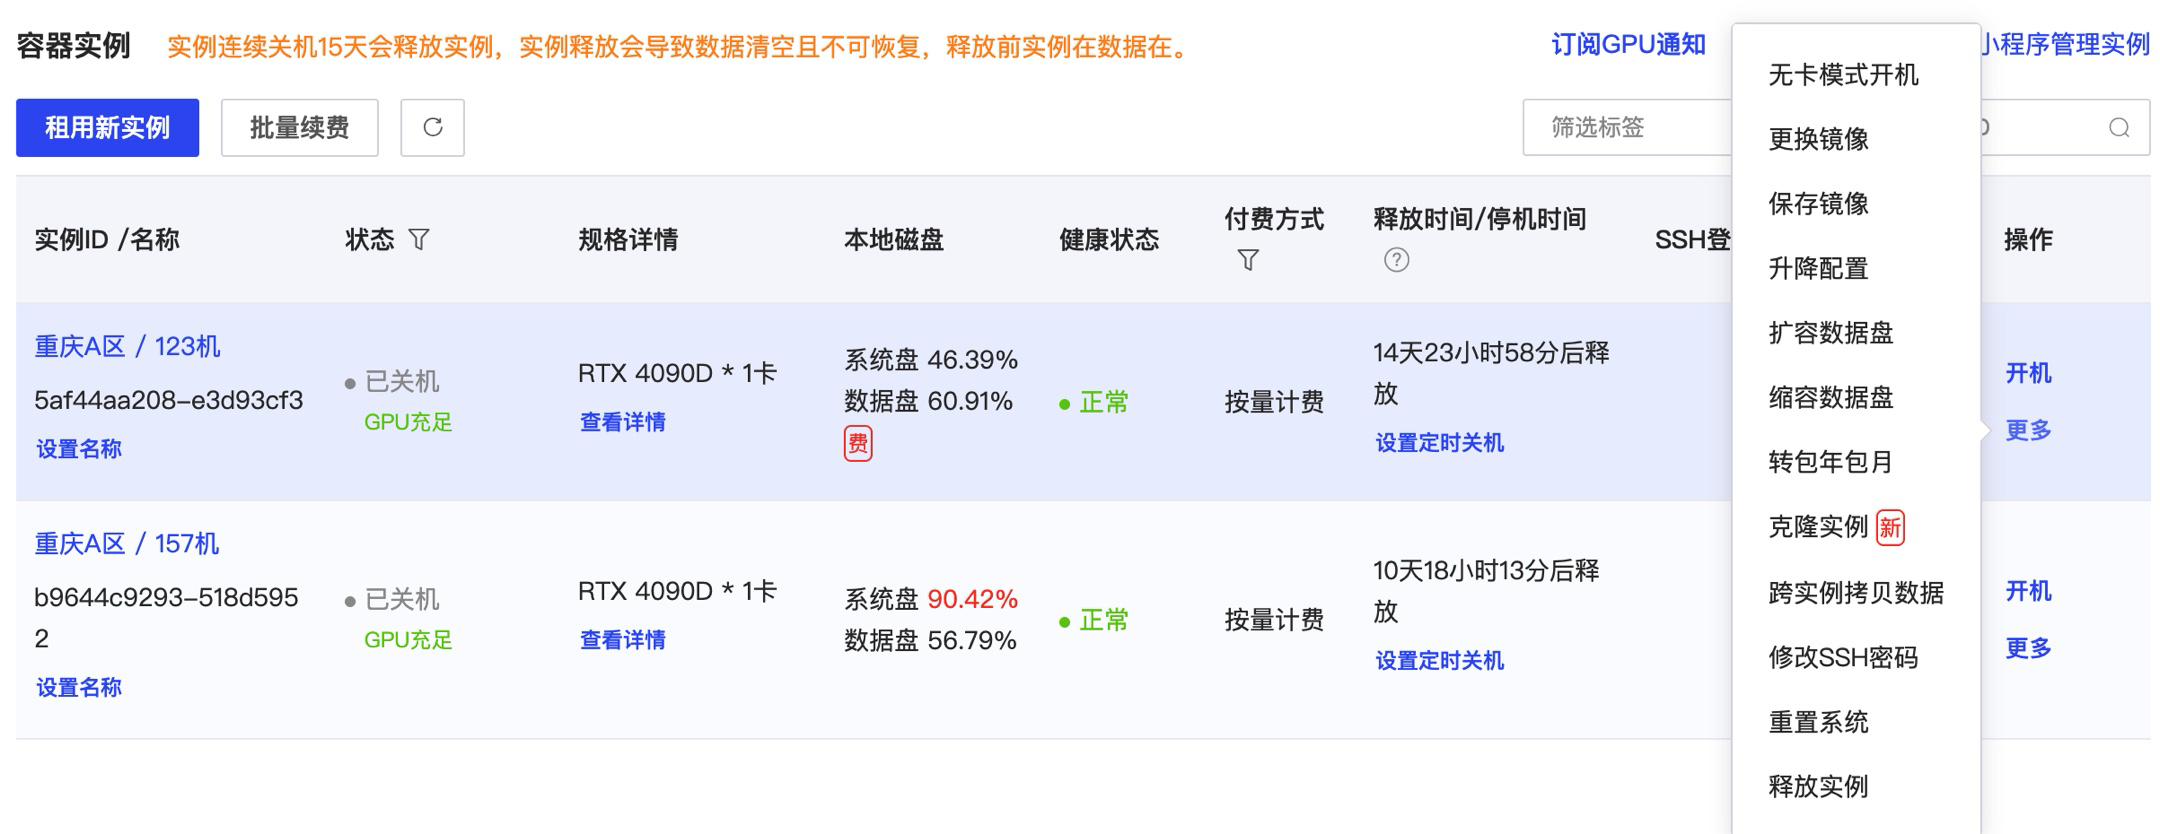
Task: Open 订阅GPU通知 link
Action: pos(1627,45)
